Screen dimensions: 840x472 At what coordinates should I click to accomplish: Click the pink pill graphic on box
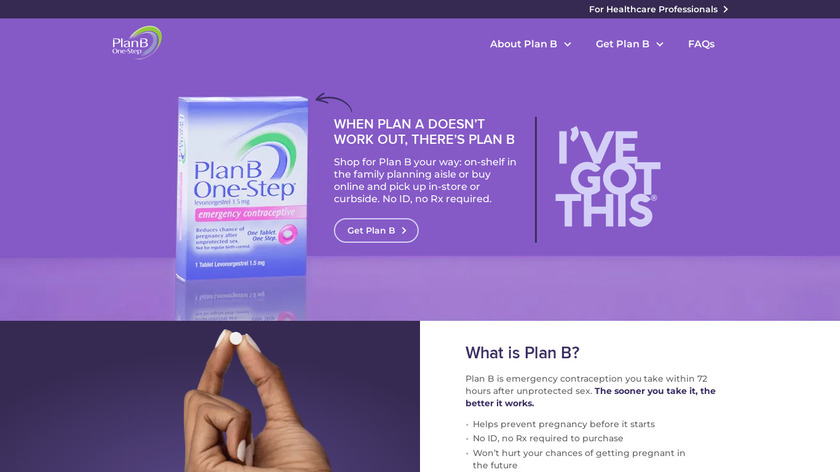[288, 235]
